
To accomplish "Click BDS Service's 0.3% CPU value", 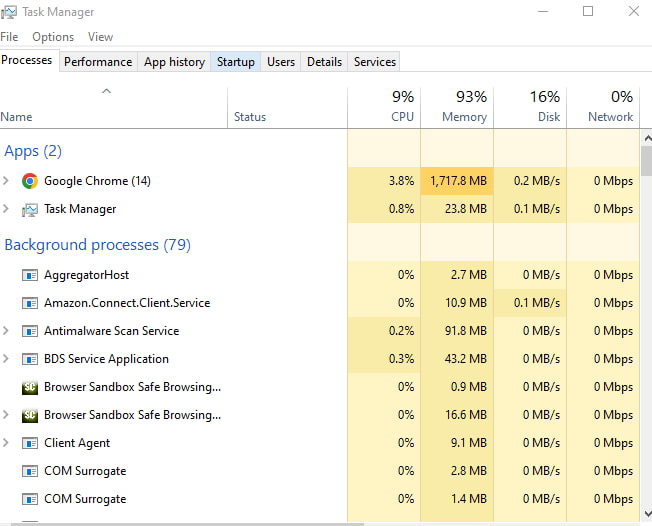I will click(x=401, y=359).
